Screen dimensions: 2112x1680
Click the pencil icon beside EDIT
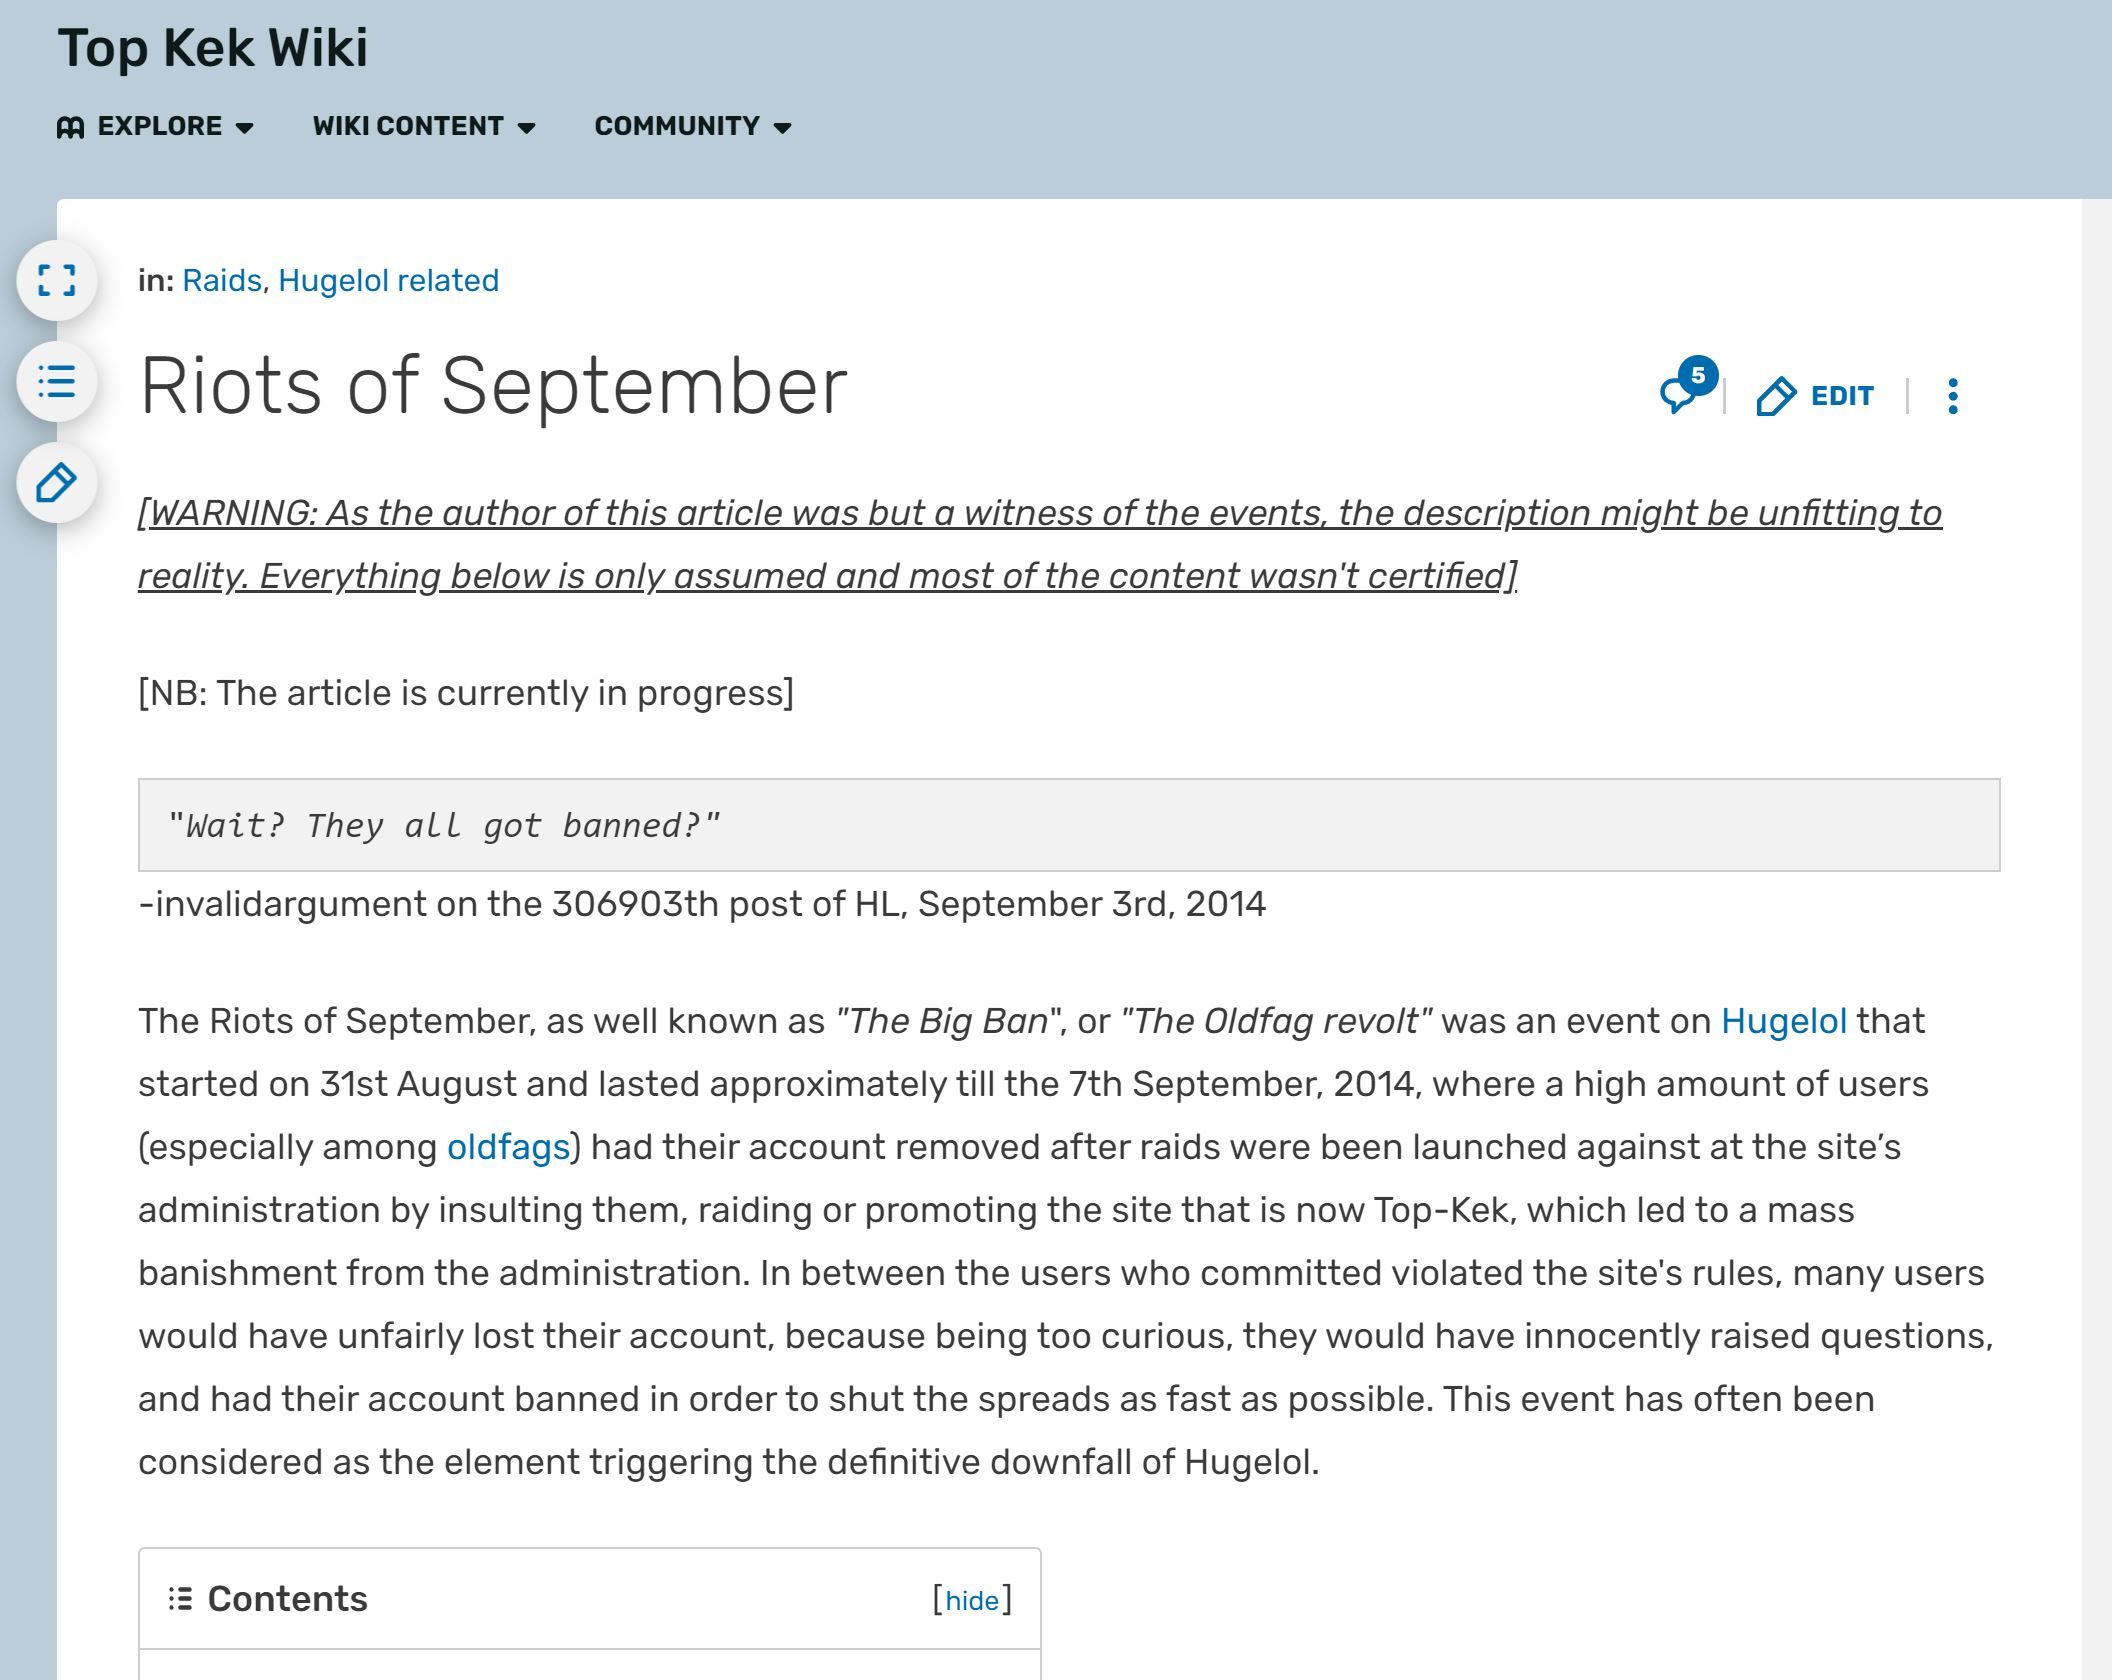[1776, 396]
